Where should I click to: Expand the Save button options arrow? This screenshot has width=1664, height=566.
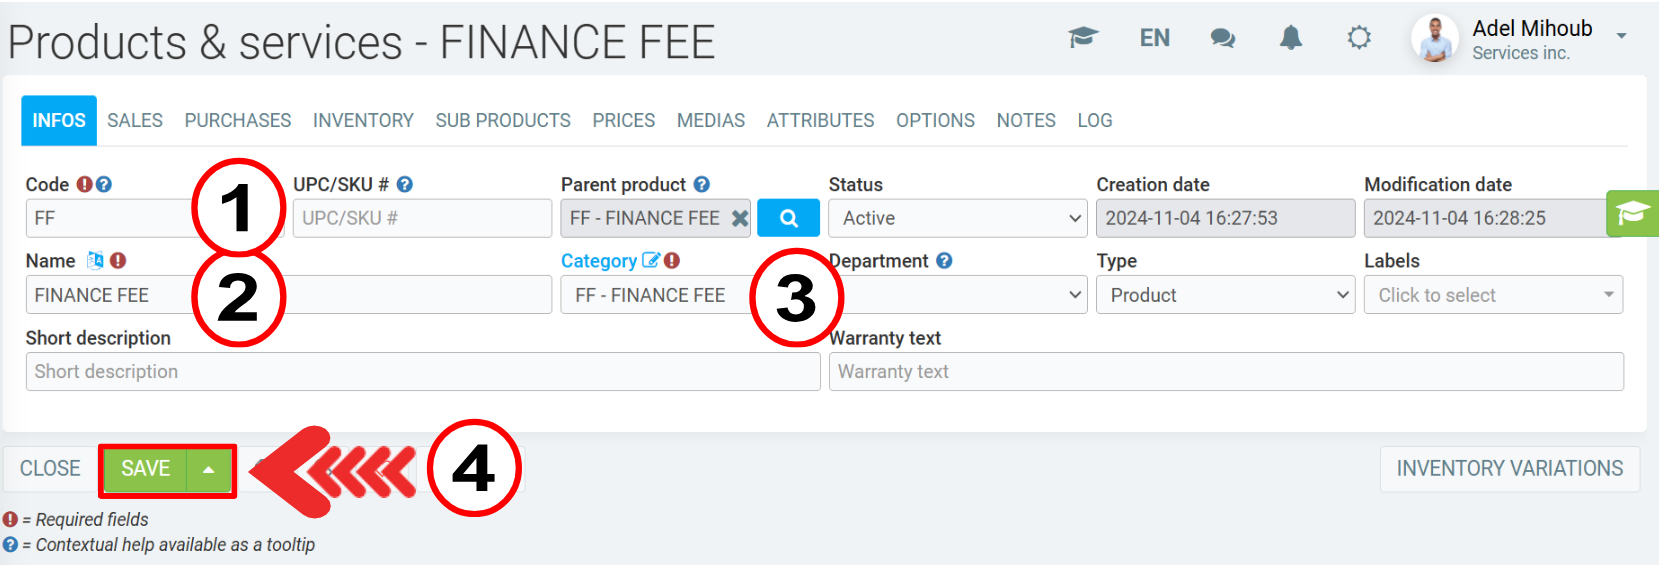click(x=209, y=469)
